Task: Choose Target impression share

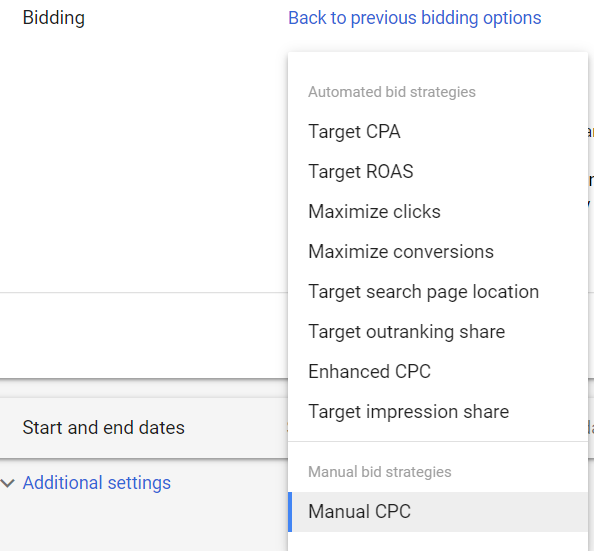Action: tap(438, 412)
